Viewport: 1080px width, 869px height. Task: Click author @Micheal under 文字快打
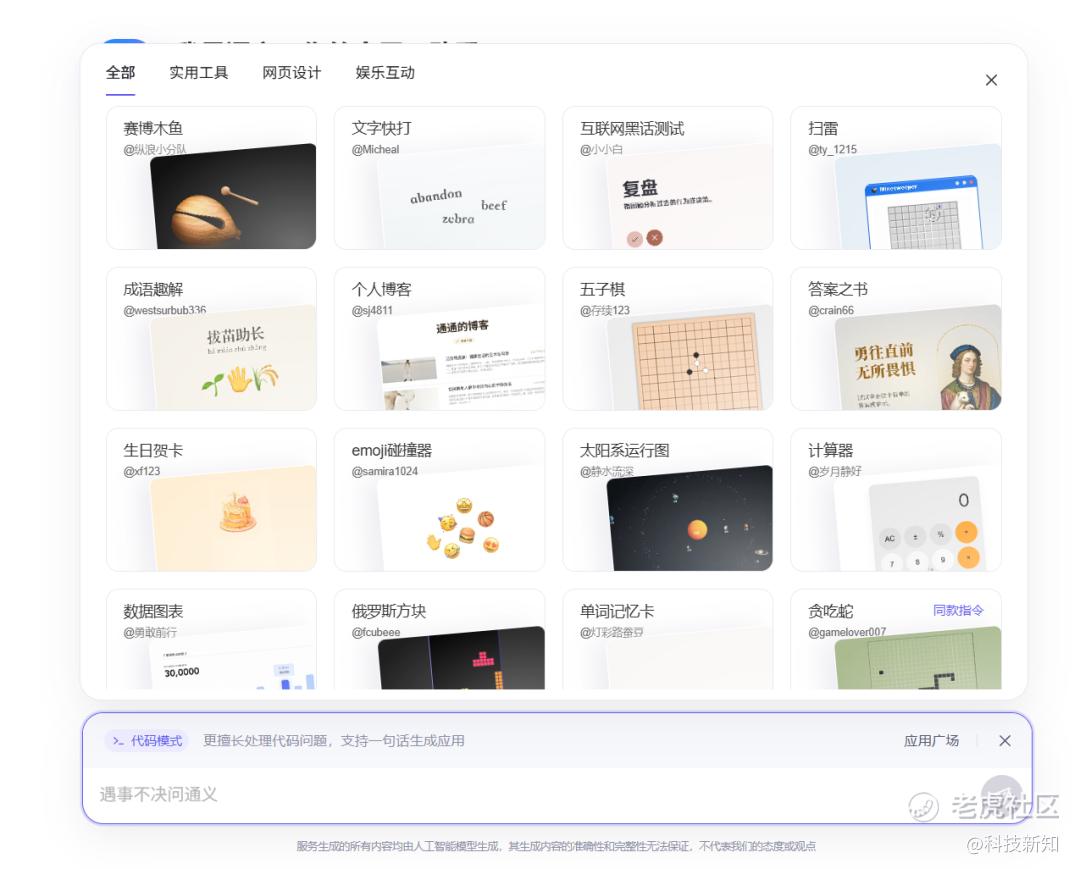(x=375, y=149)
